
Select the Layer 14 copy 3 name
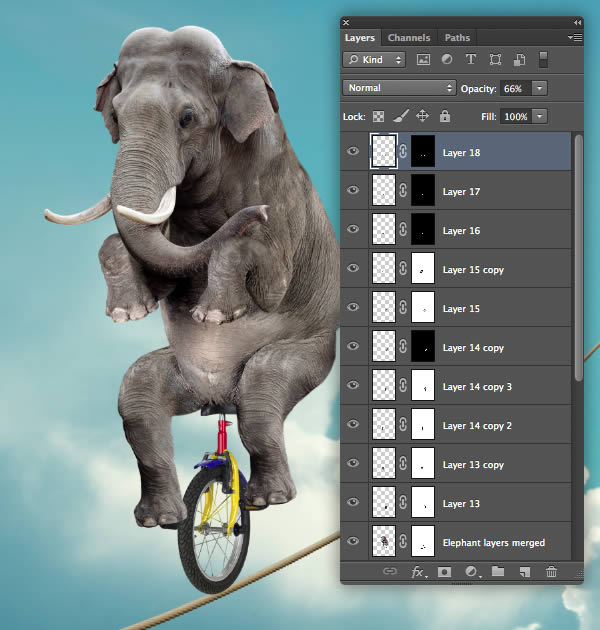477,387
